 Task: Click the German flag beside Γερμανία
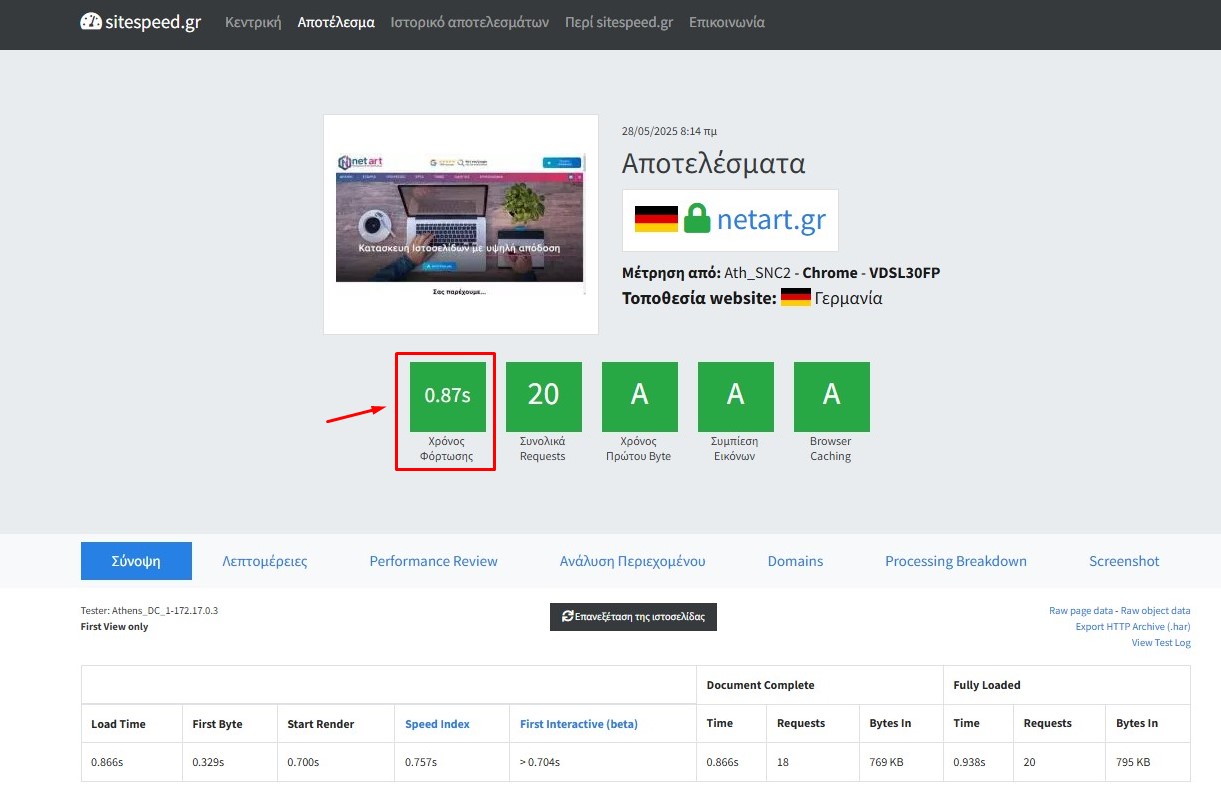795,298
